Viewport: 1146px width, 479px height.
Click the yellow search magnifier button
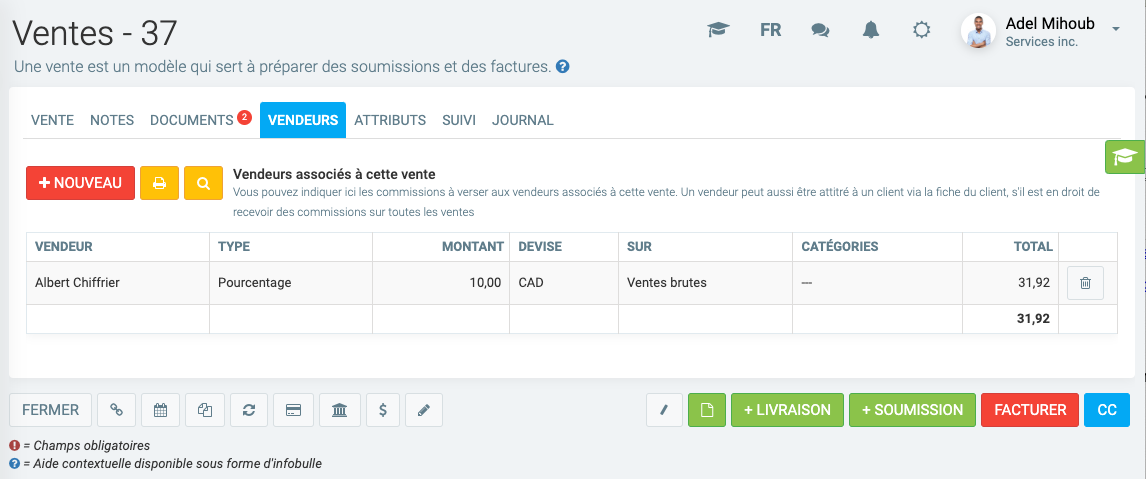pyautogui.click(x=203, y=184)
